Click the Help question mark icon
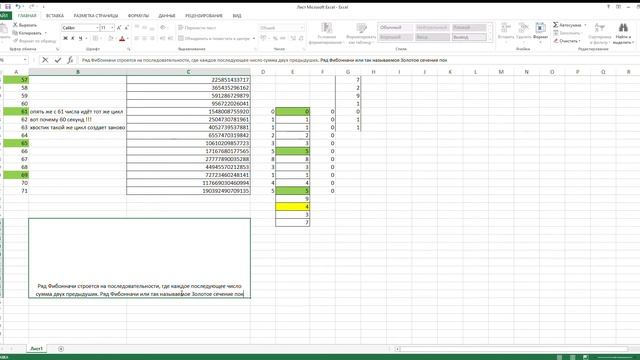This screenshot has width=640, height=360. (x=608, y=7)
